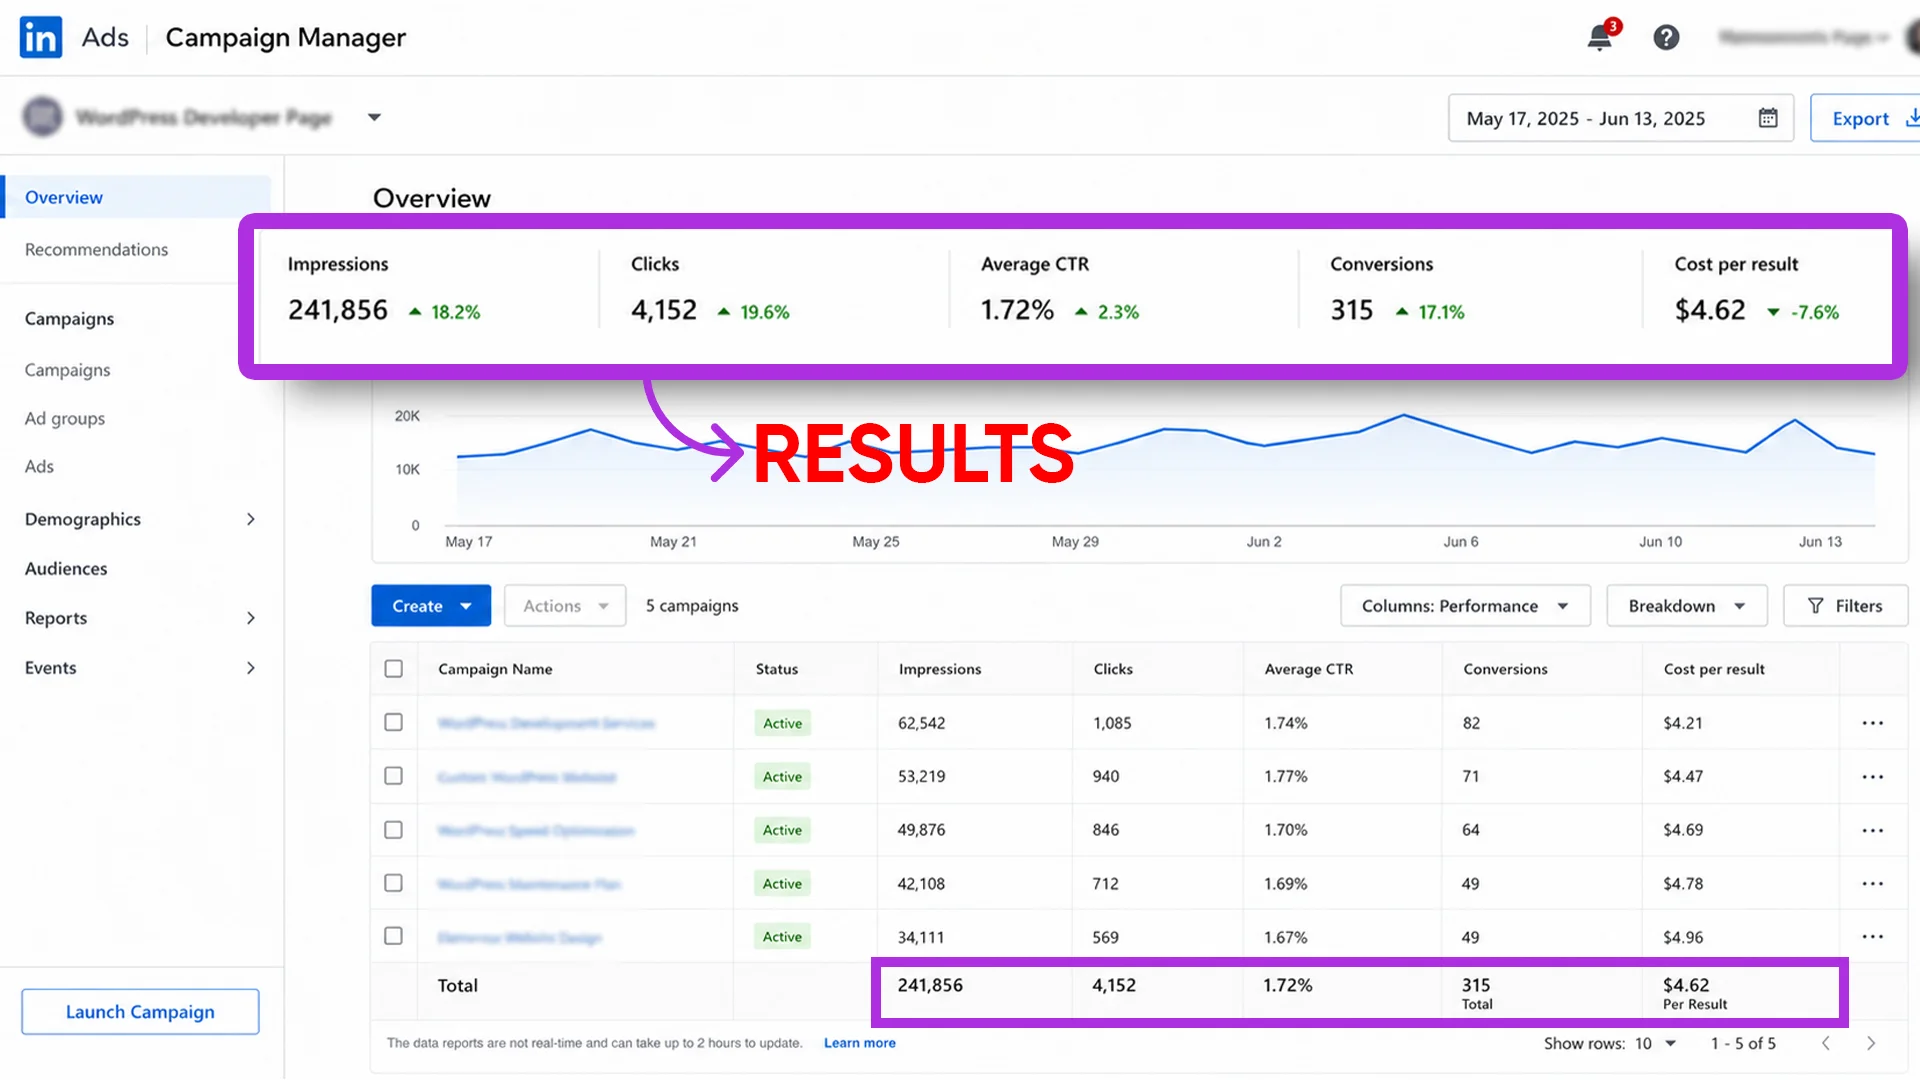Open the Actions dropdown
This screenshot has width=1920, height=1080.
click(x=565, y=606)
